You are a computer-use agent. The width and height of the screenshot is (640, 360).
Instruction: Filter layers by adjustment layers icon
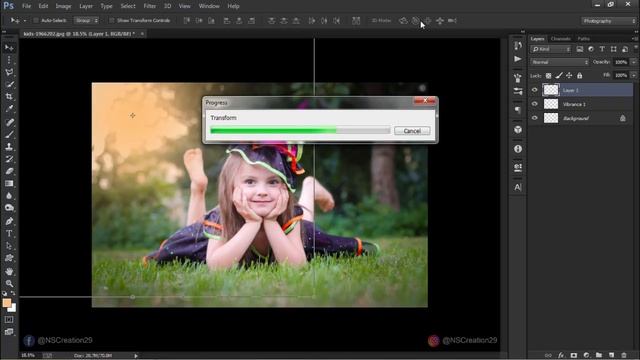coord(591,49)
